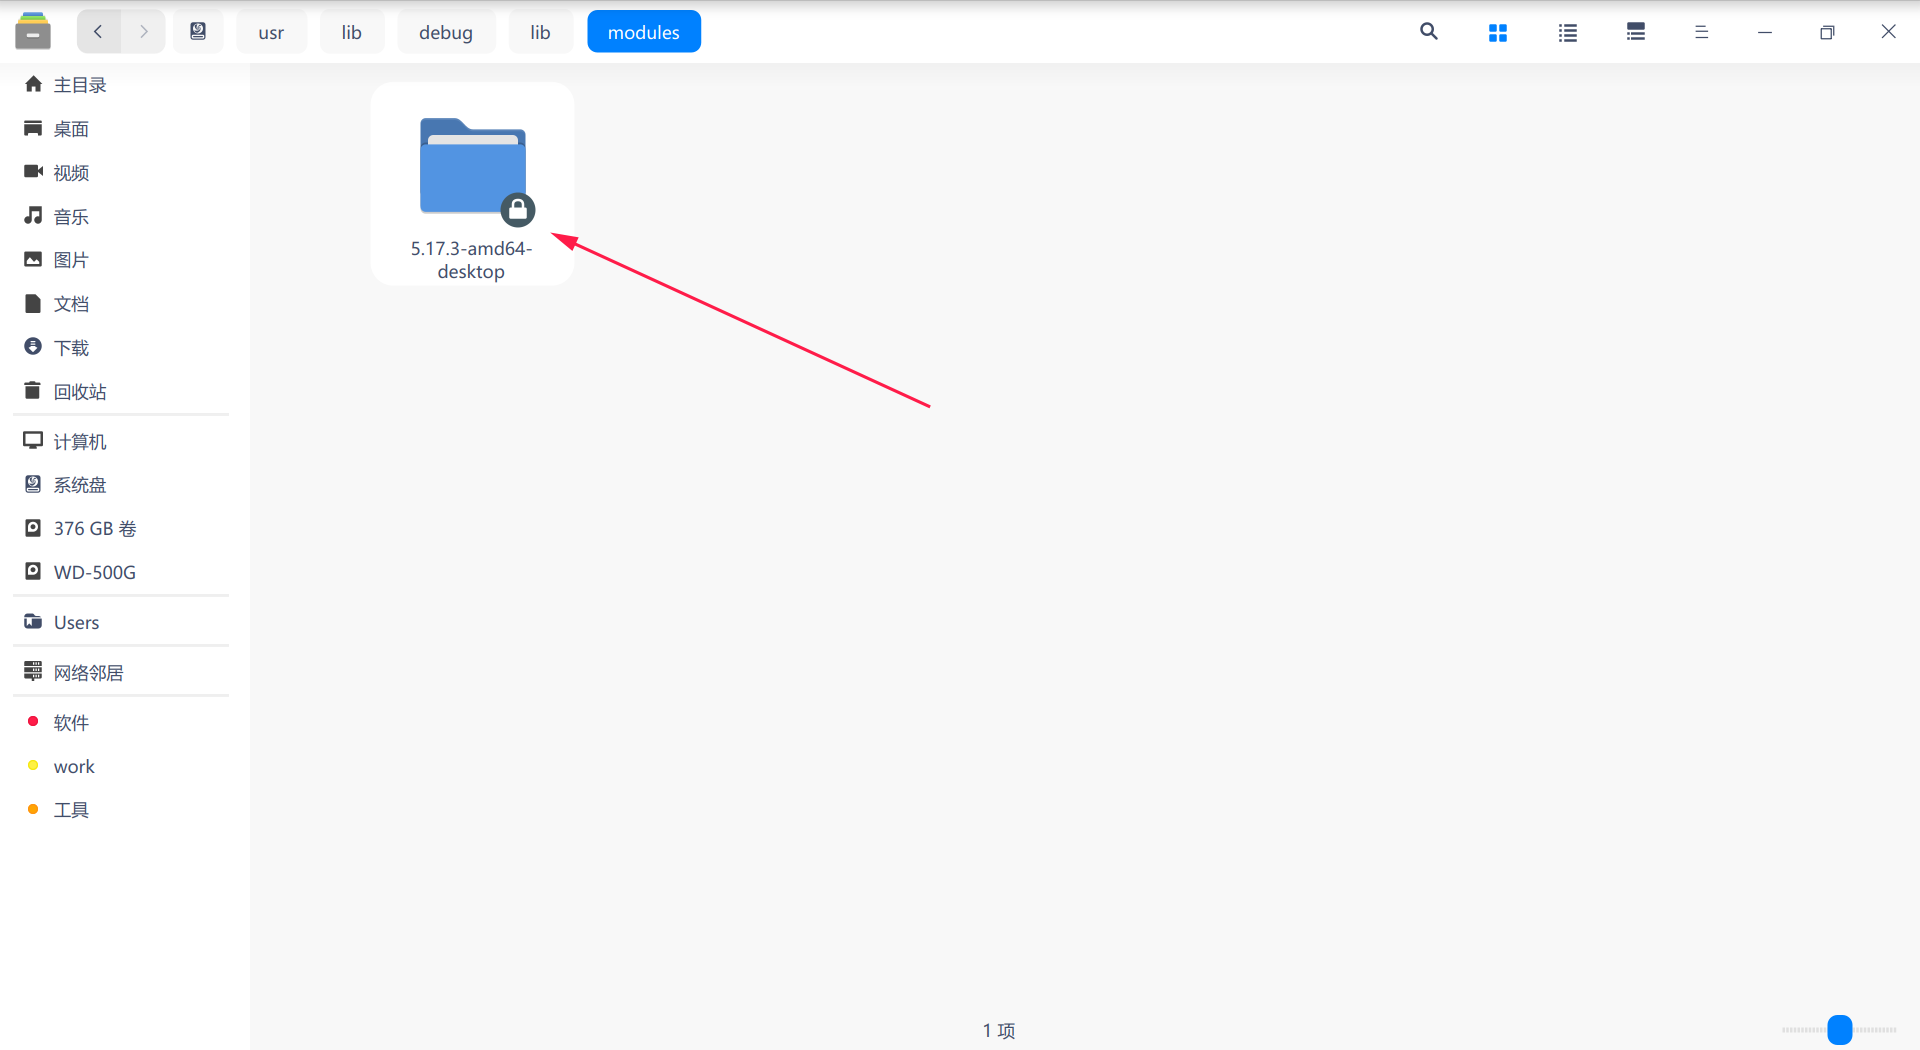The width and height of the screenshot is (1920, 1050).
Task: Open the hamburger main menu
Action: tap(1701, 33)
